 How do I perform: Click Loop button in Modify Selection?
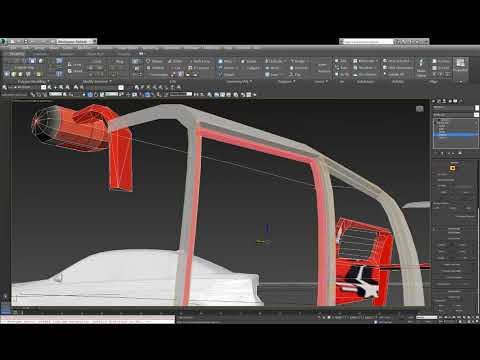pyautogui.click(x=97, y=61)
